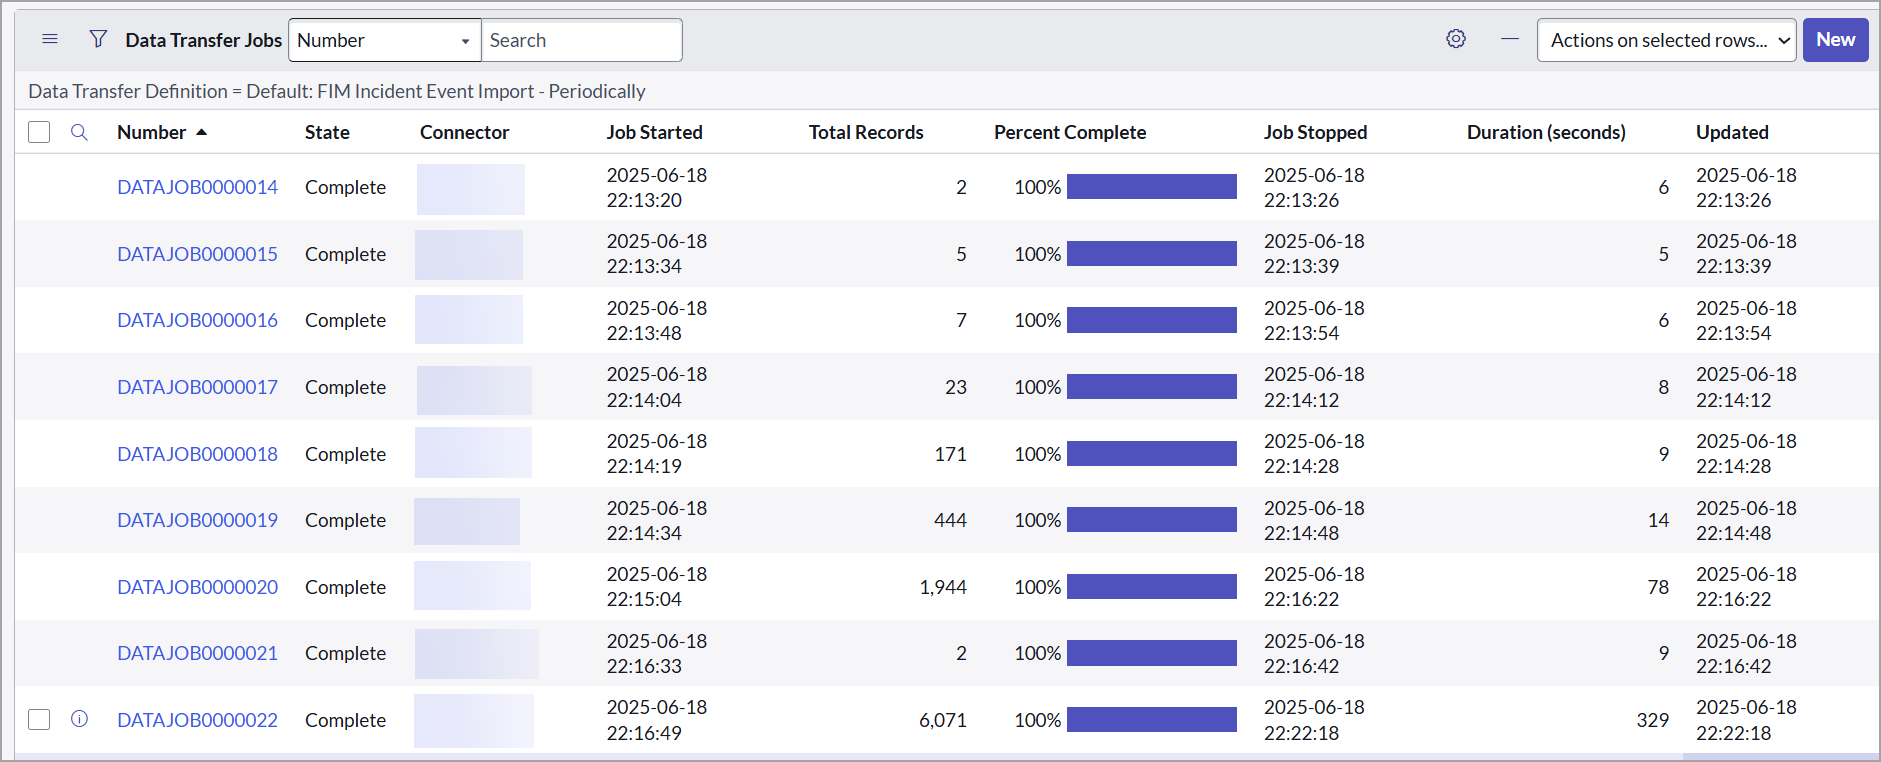Click the DATAJOB0000017 progress bar
This screenshot has height=762, width=1881.
(x=1151, y=388)
